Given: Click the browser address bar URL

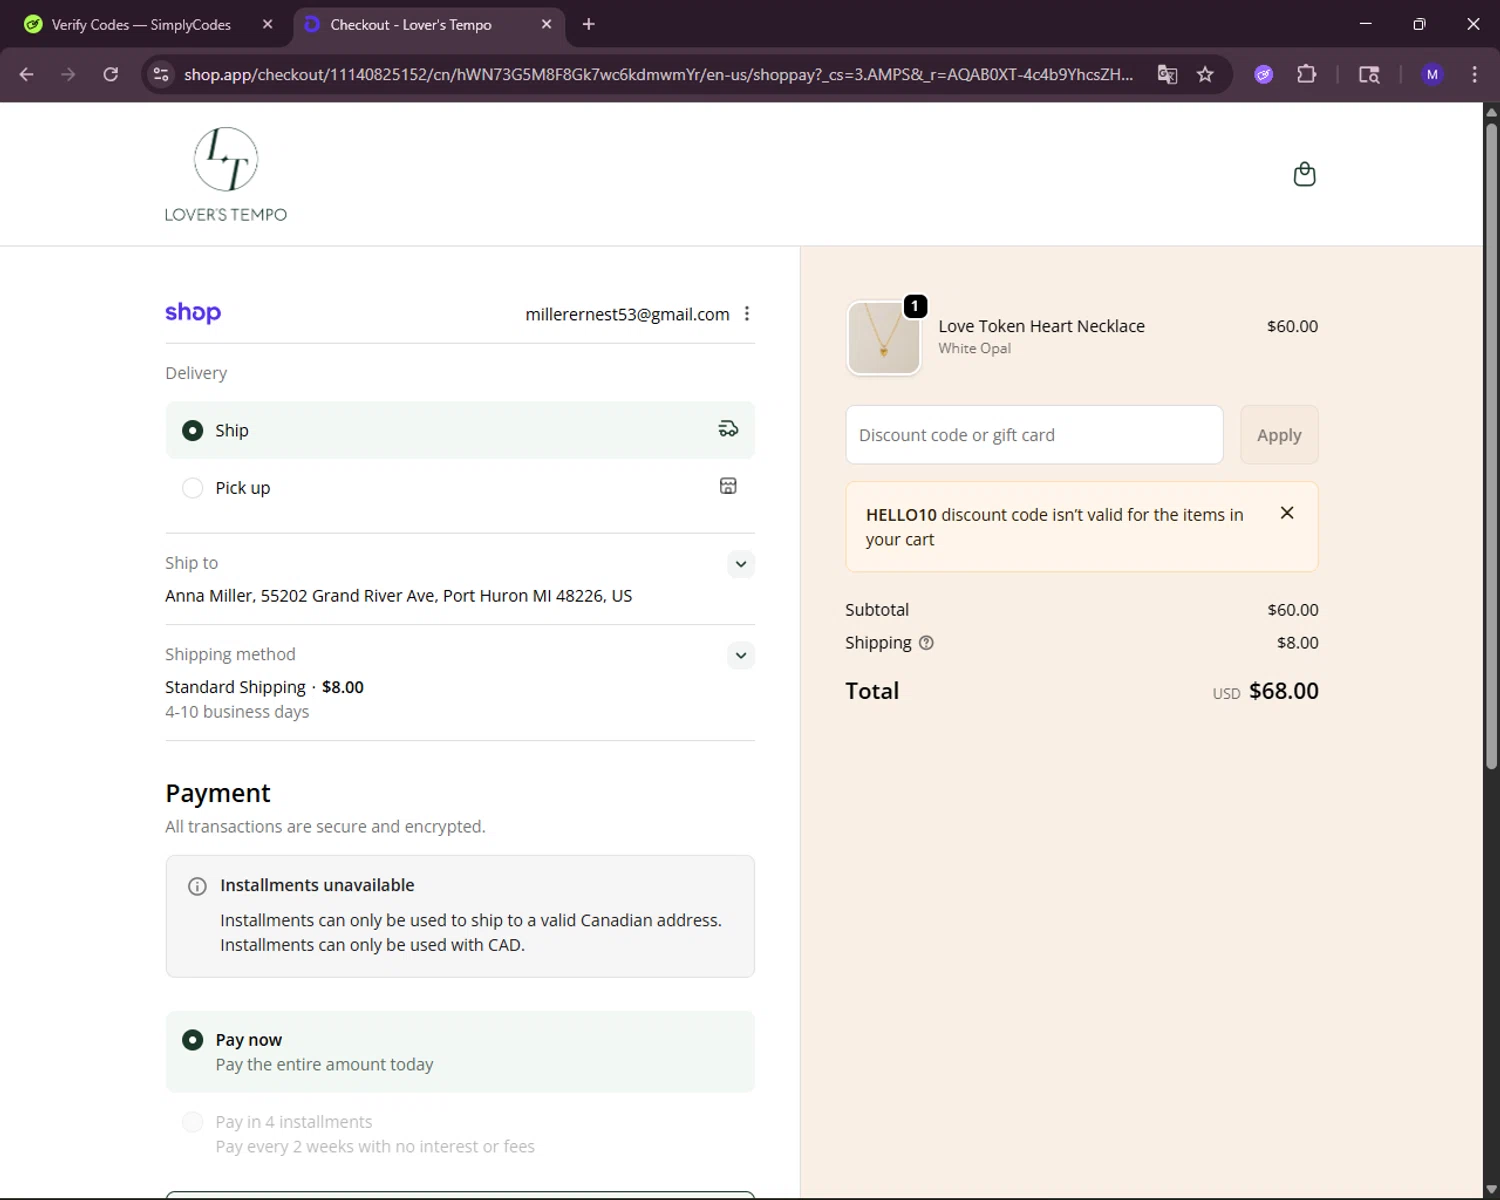Looking at the screenshot, I should 658,74.
